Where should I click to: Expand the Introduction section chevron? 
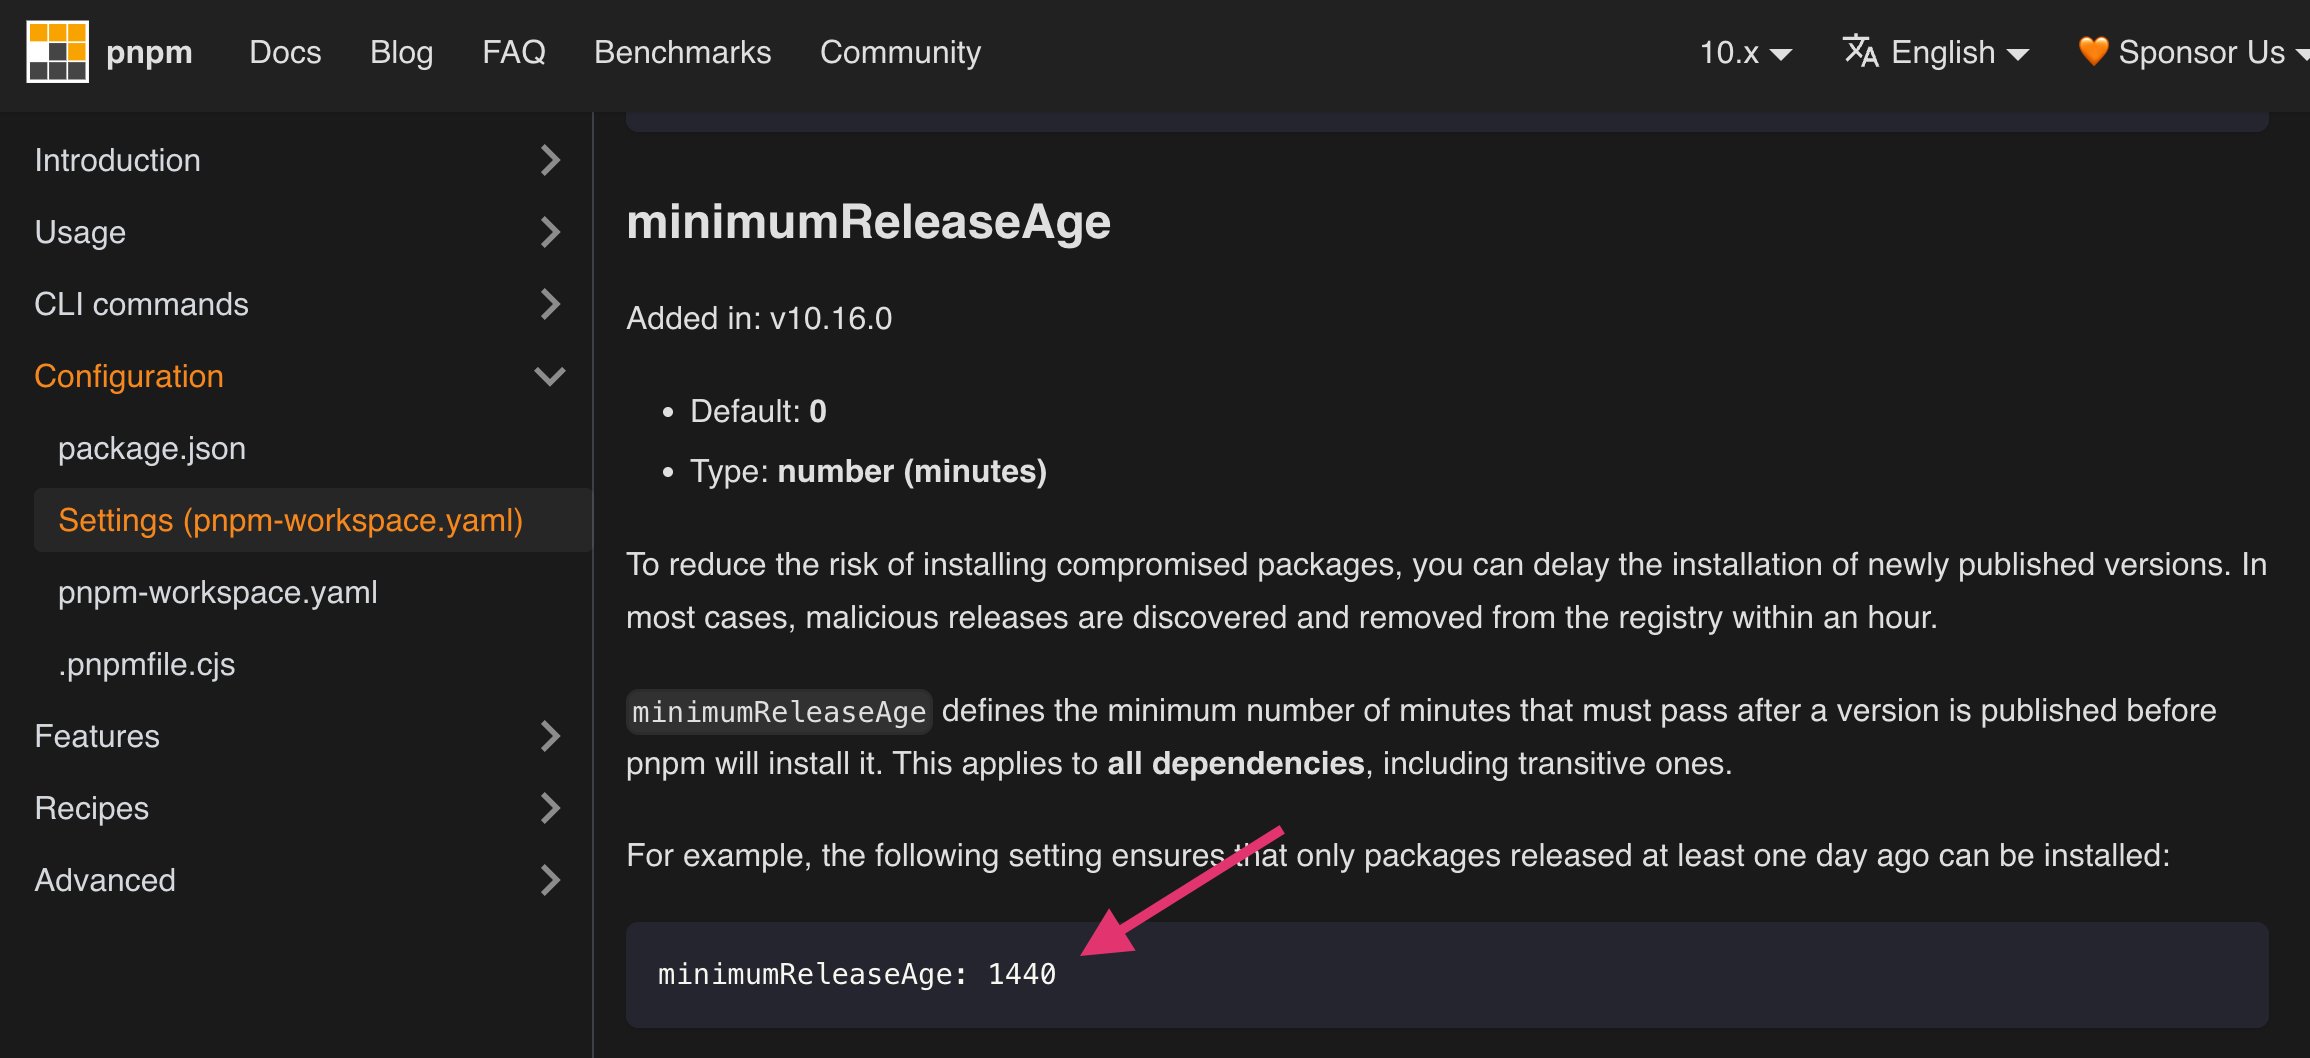click(550, 160)
